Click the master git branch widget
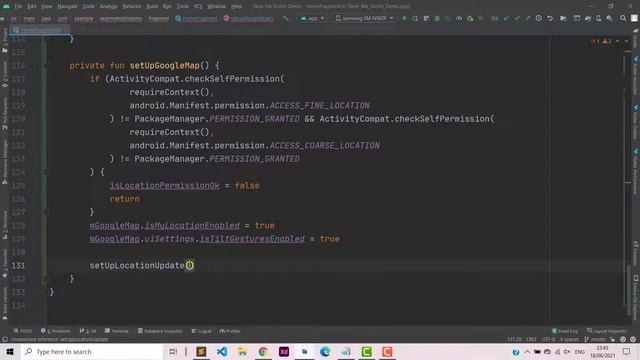Viewport: 640px width, 360px height. point(595,339)
